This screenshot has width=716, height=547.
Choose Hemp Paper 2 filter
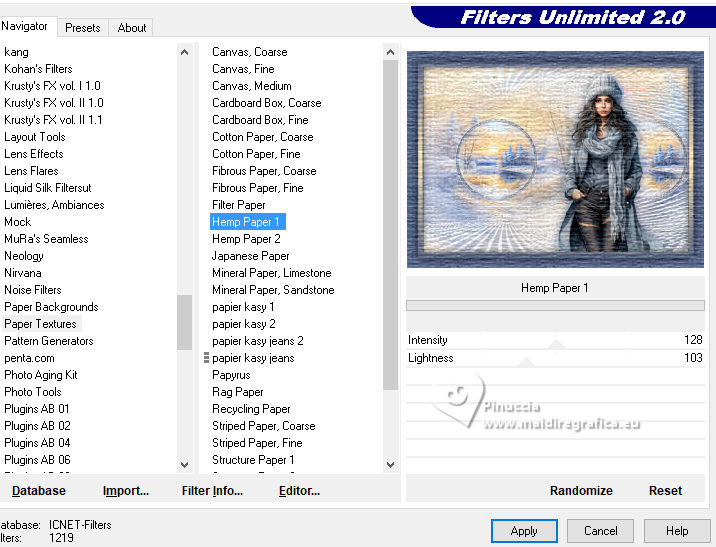246,239
